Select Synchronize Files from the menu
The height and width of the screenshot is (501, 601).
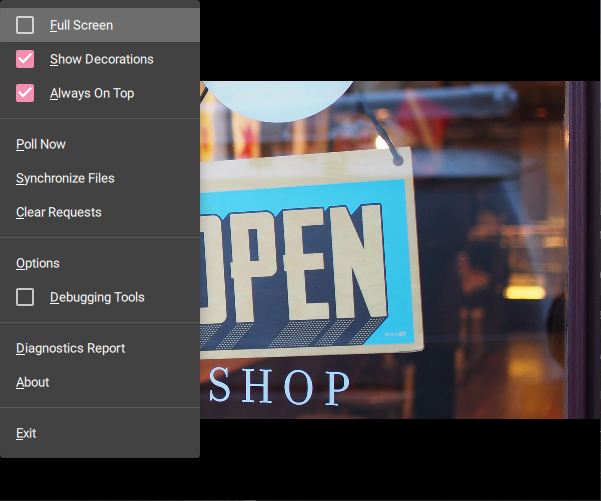pyautogui.click(x=65, y=178)
